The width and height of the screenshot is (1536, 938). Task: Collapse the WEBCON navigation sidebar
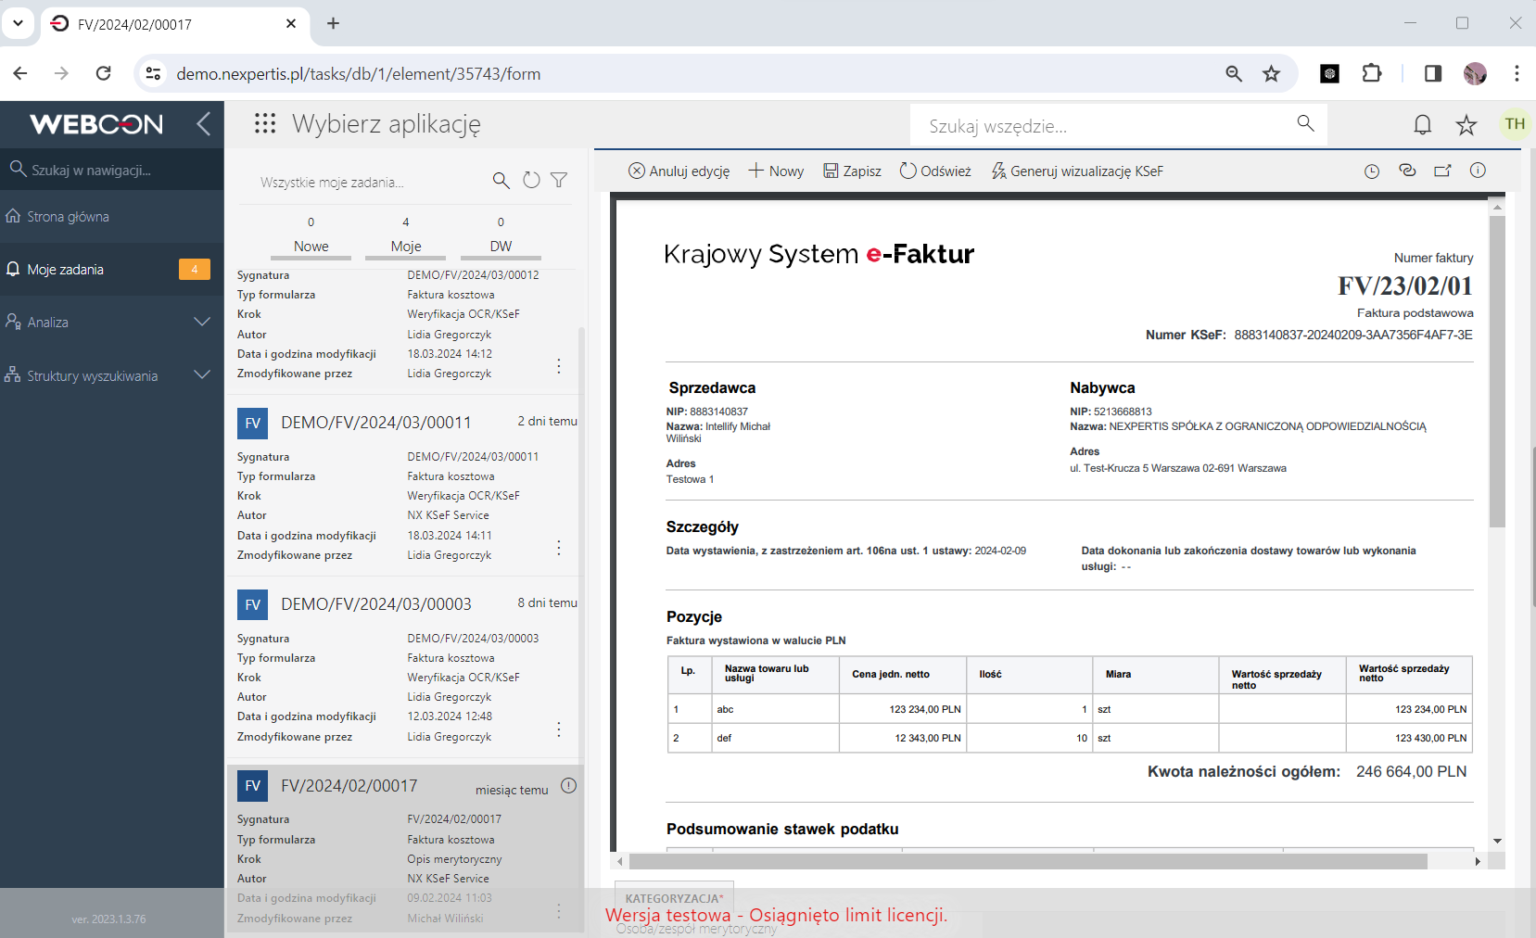pos(203,124)
